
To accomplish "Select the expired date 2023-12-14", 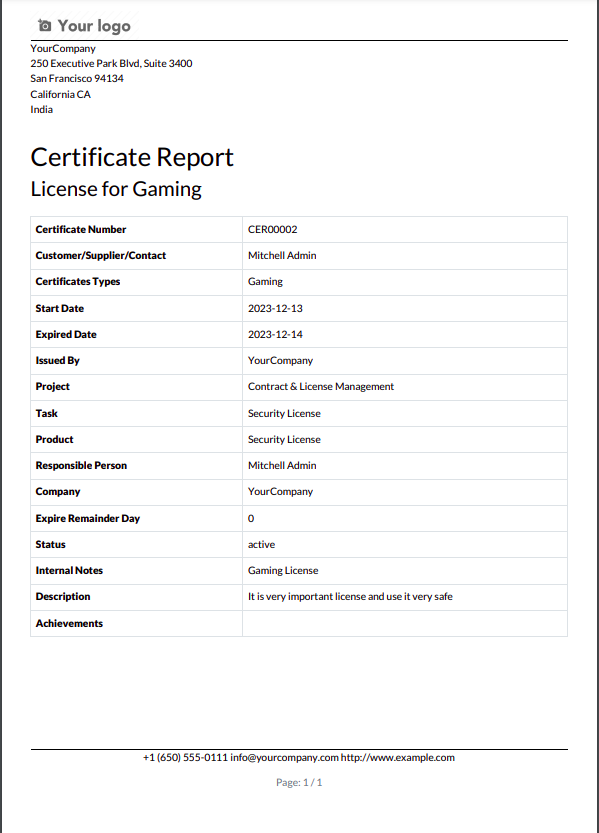I will pos(275,335).
